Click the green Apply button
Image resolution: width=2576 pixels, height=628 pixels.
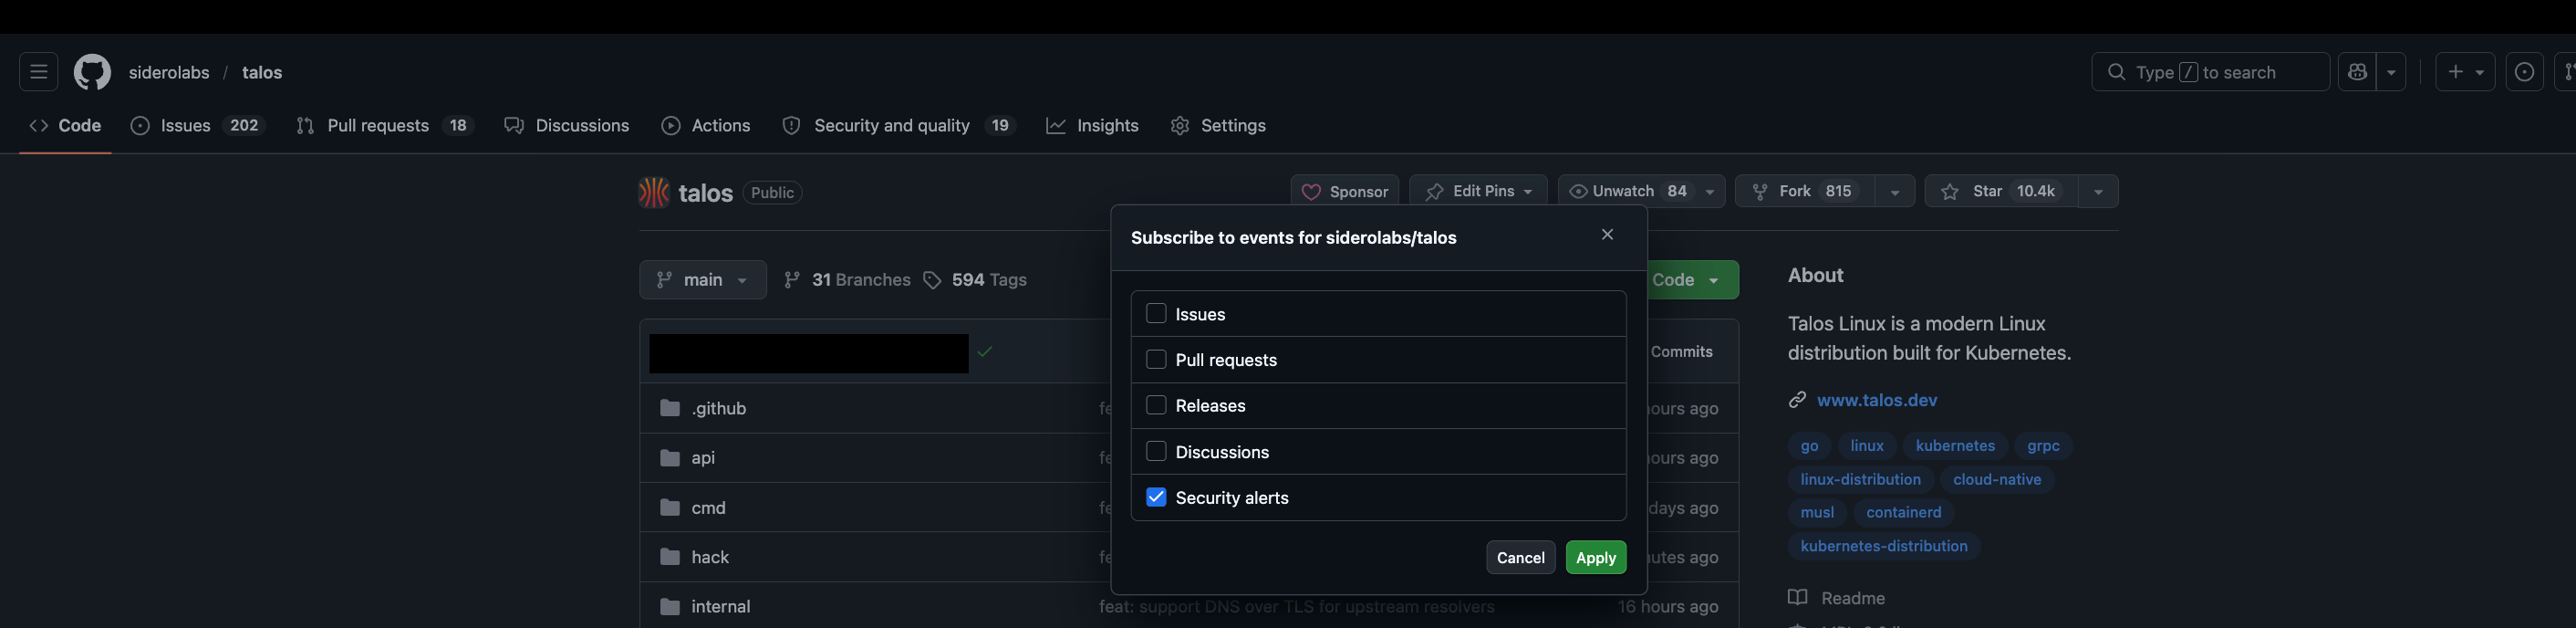1596,557
